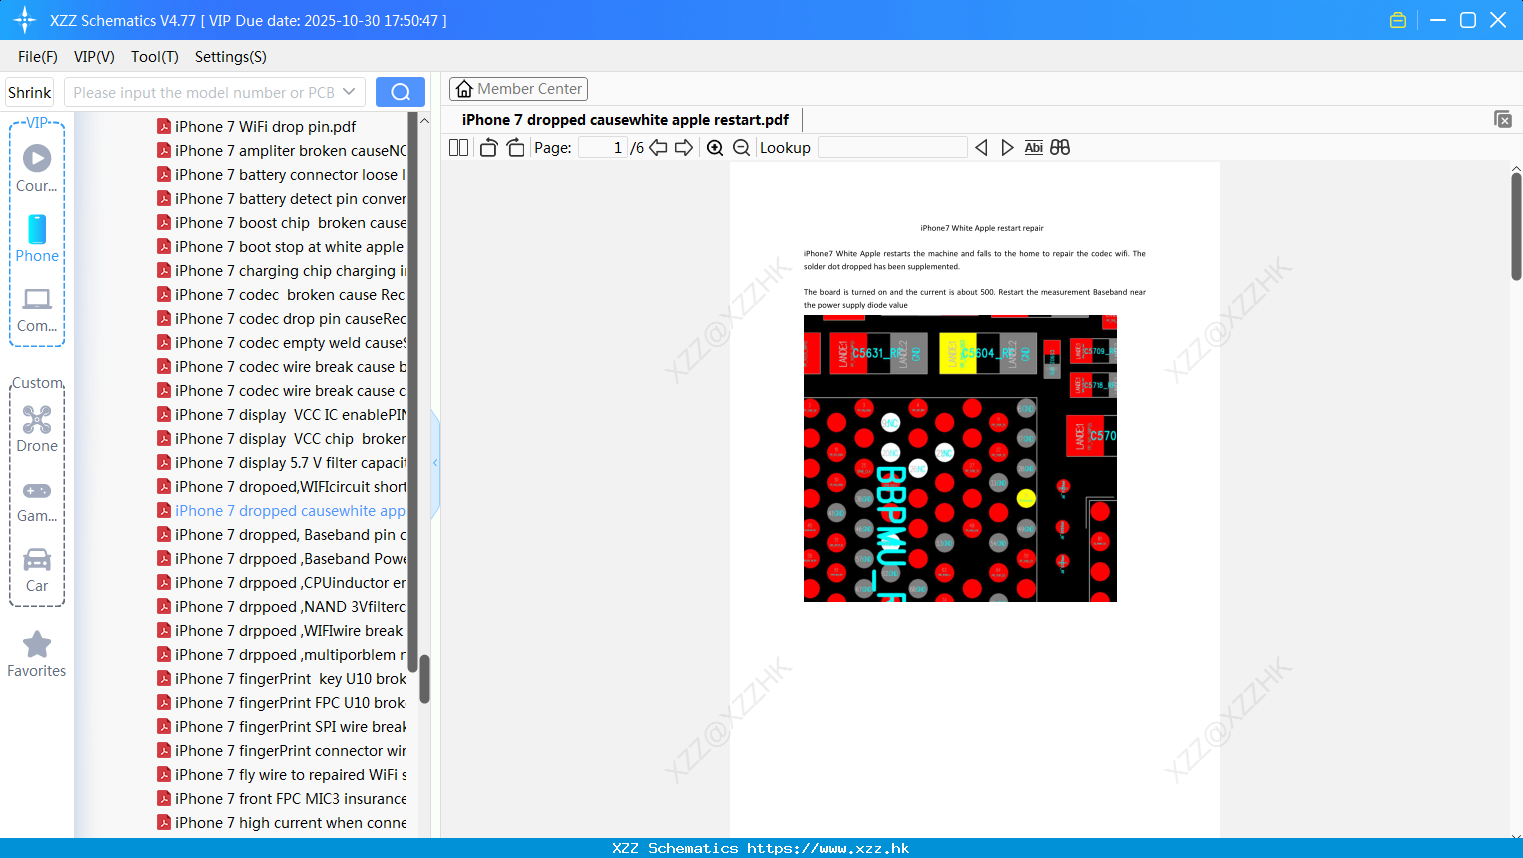This screenshot has width=1523, height=858.
Task: Rotate page clockwise
Action: [x=515, y=148]
